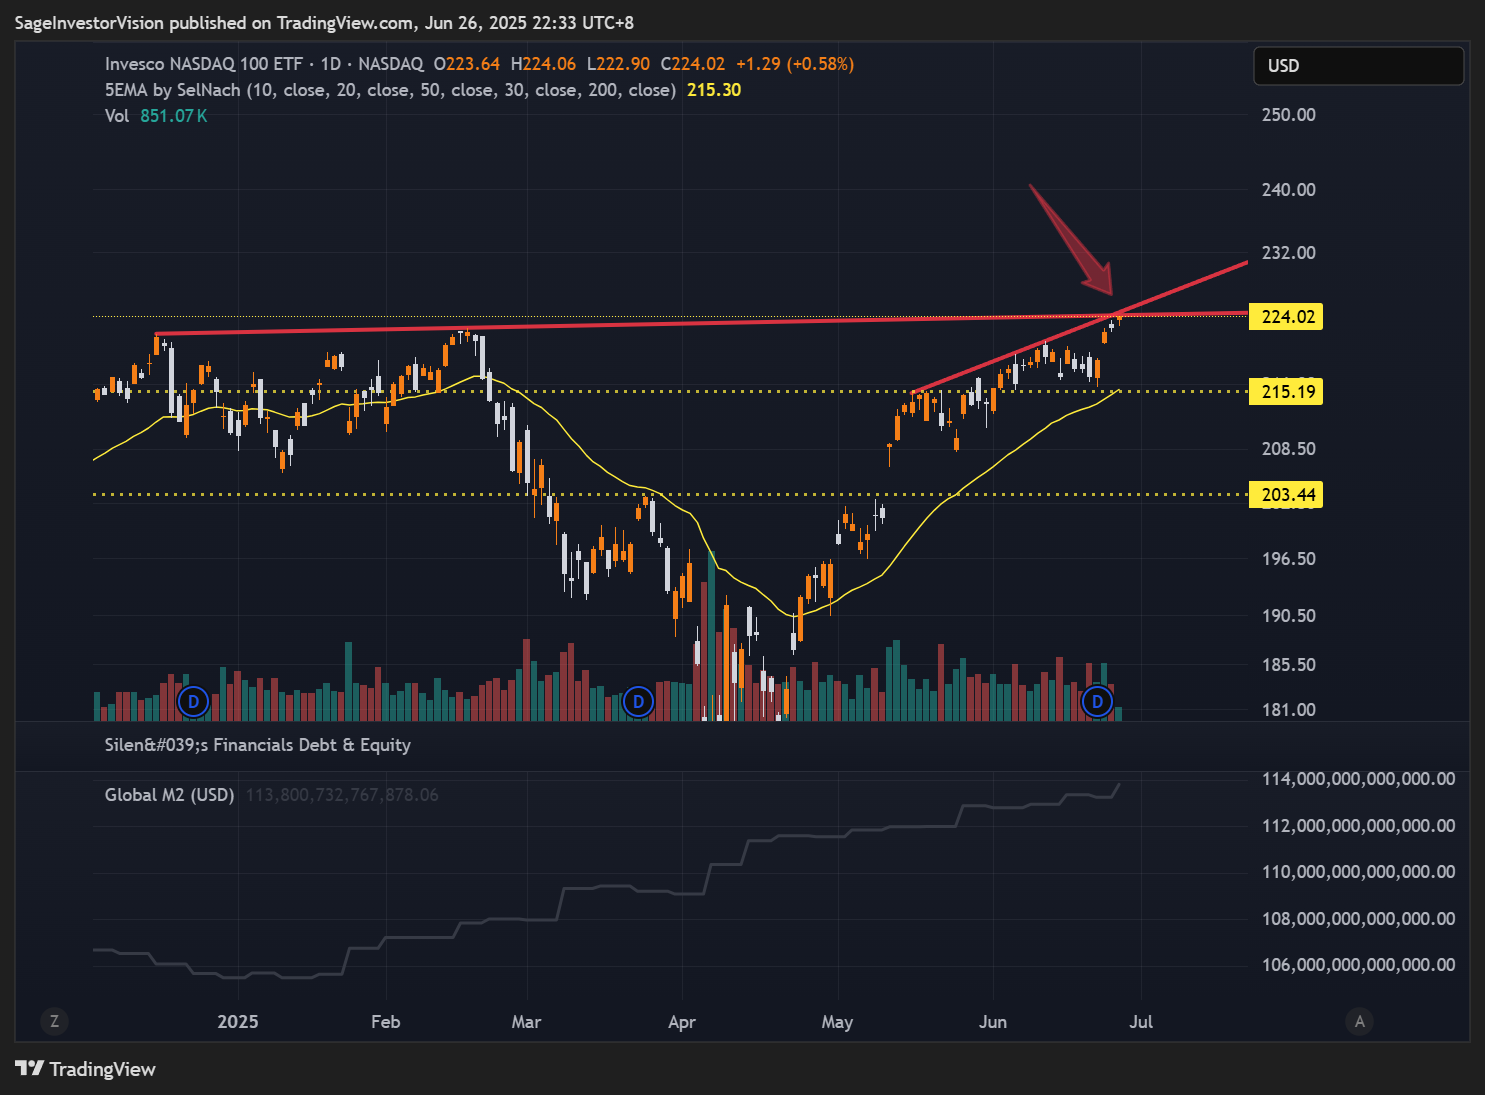Click the Jul label on the time axis
This screenshot has width=1485, height=1095.
coord(1141,1022)
